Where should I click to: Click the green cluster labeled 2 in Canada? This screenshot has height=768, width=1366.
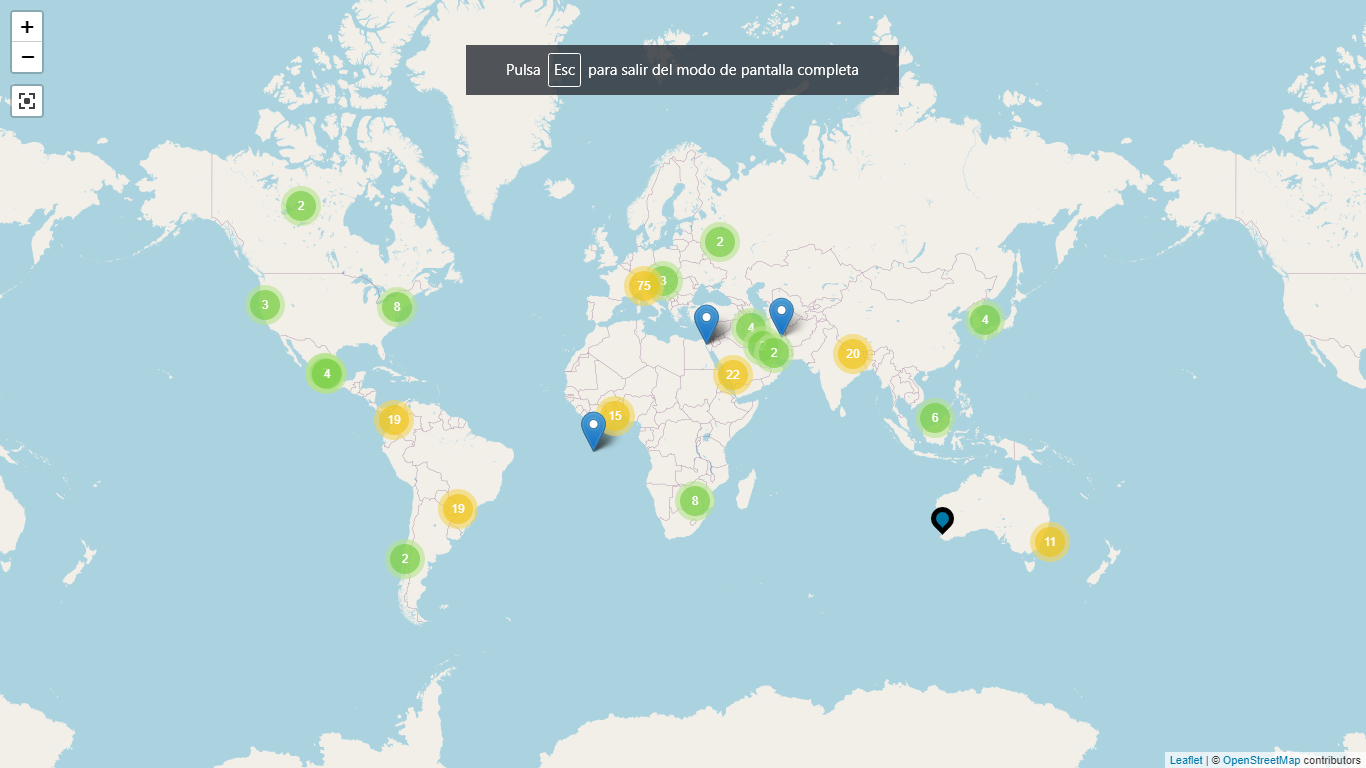[300, 205]
